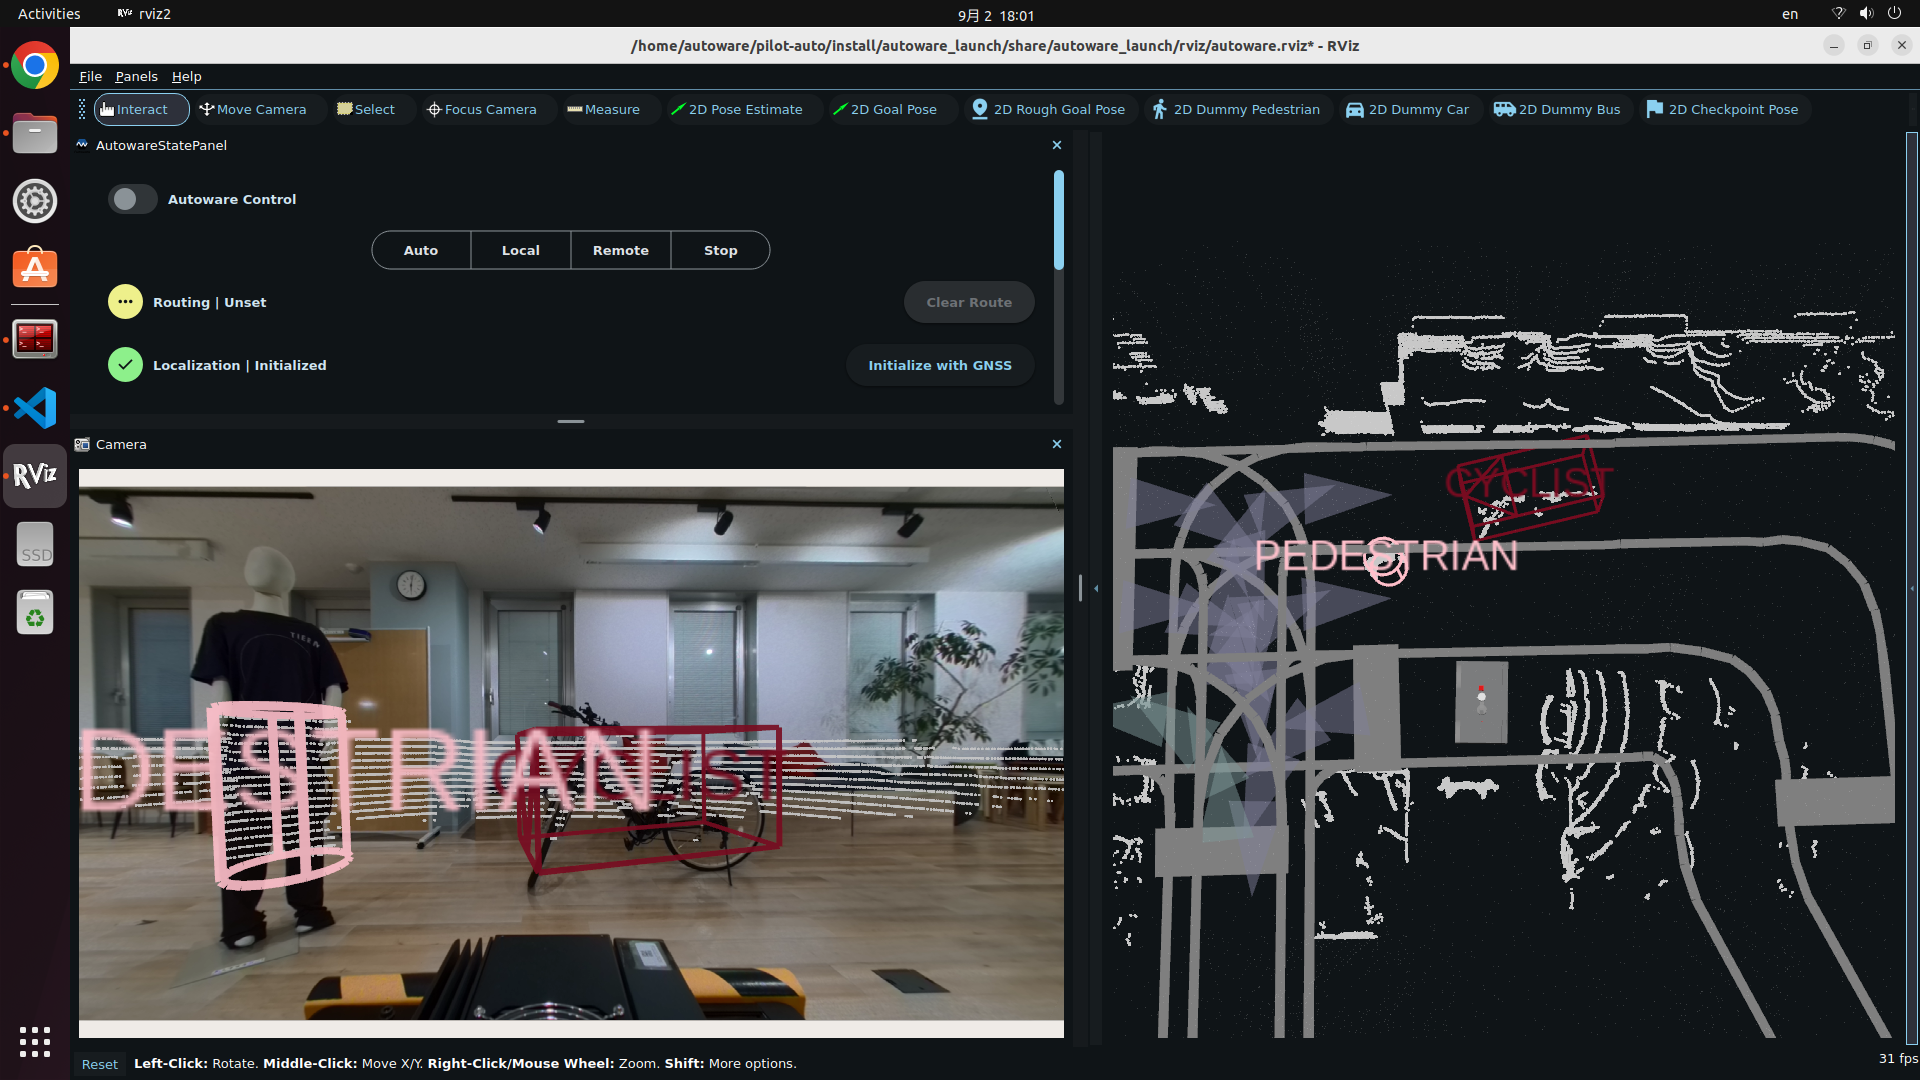This screenshot has height=1080, width=1920.
Task: Open the File menu
Action: click(91, 76)
